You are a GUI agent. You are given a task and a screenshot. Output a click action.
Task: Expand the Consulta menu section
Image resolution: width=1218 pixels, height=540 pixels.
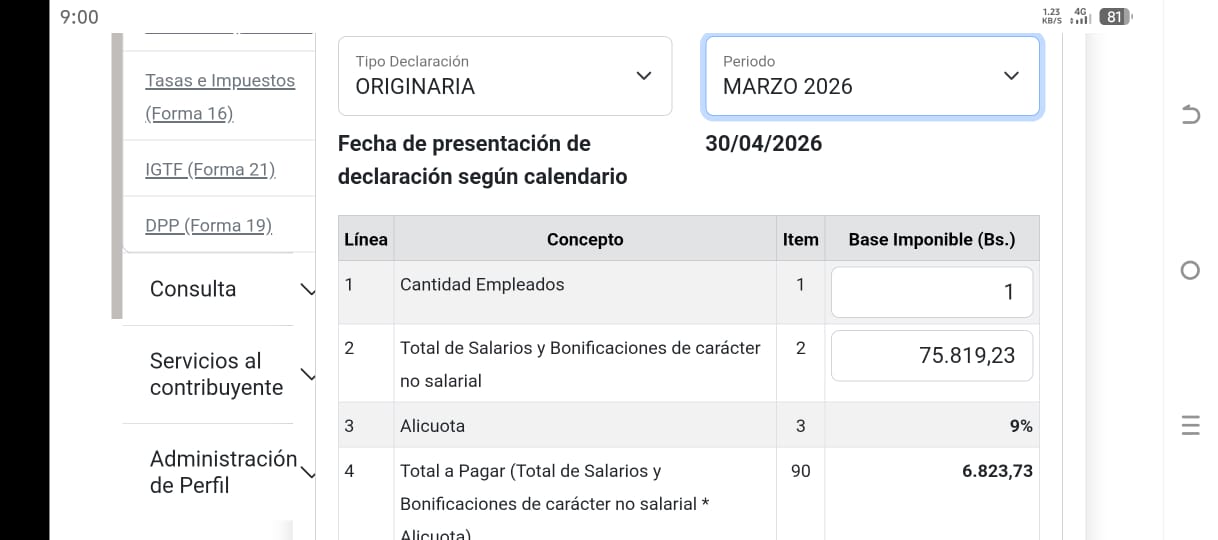pos(307,289)
